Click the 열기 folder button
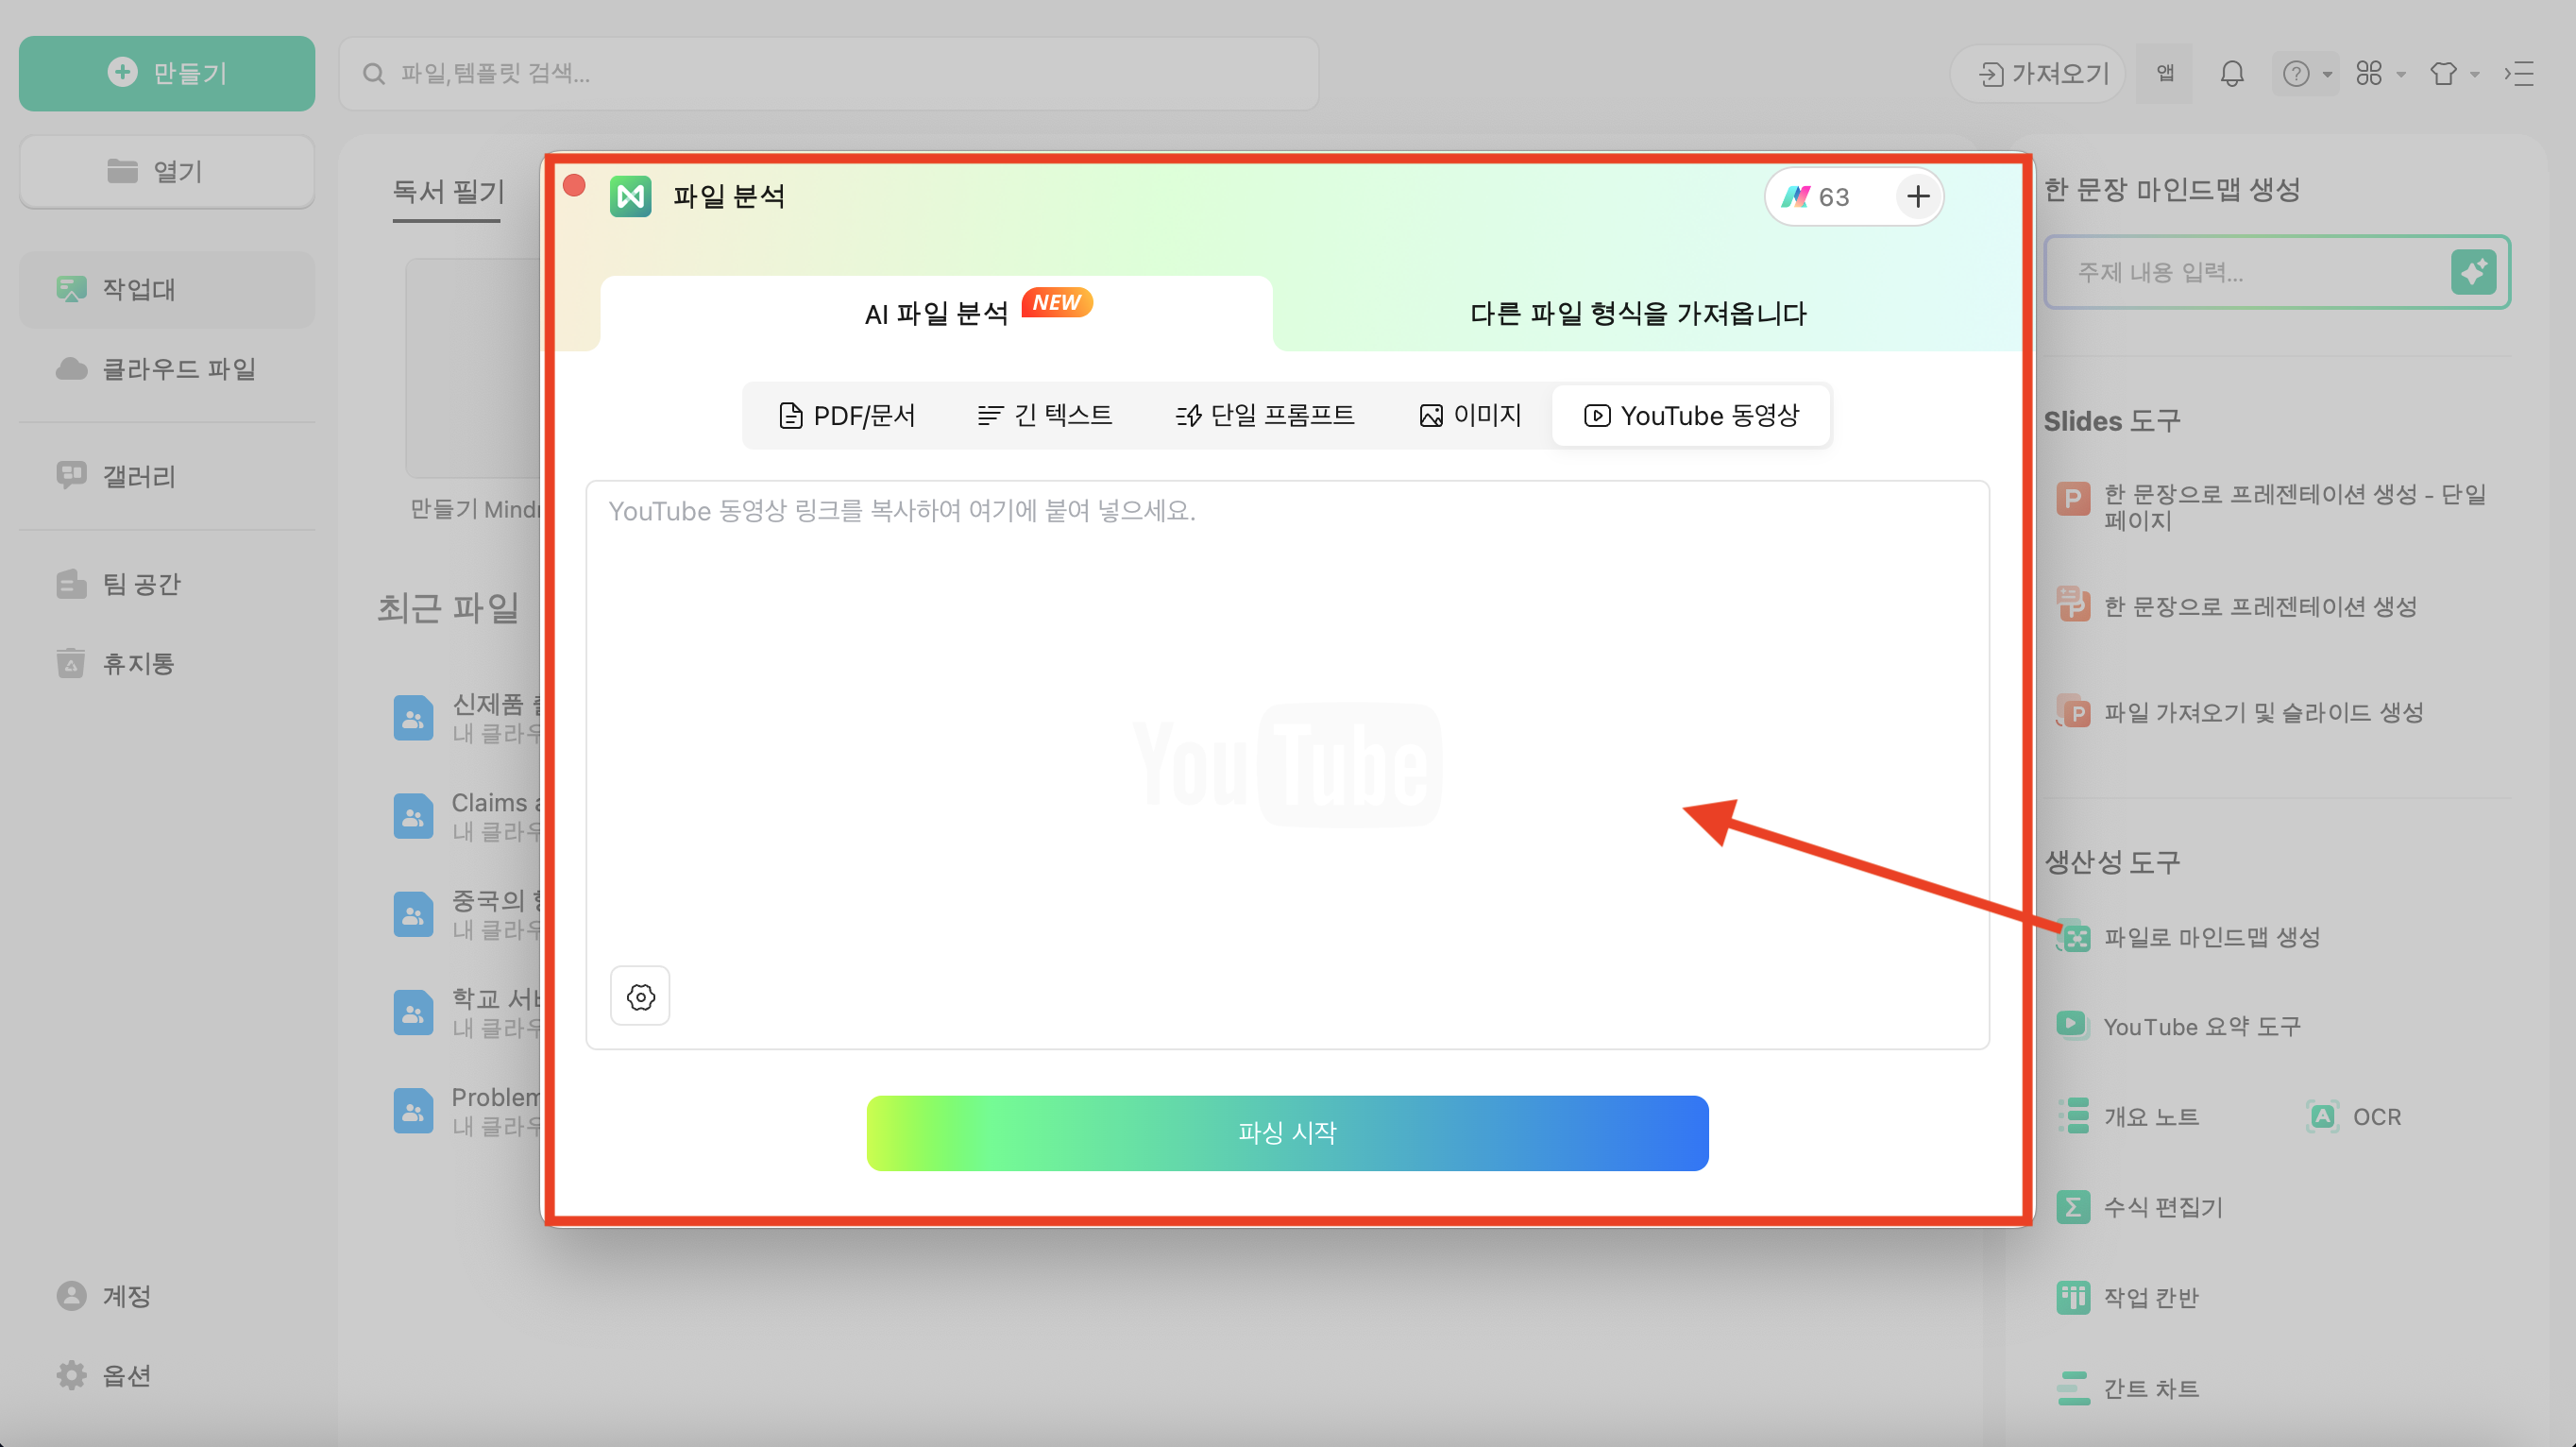Viewport: 2576px width, 1447px height. pyautogui.click(x=167, y=171)
